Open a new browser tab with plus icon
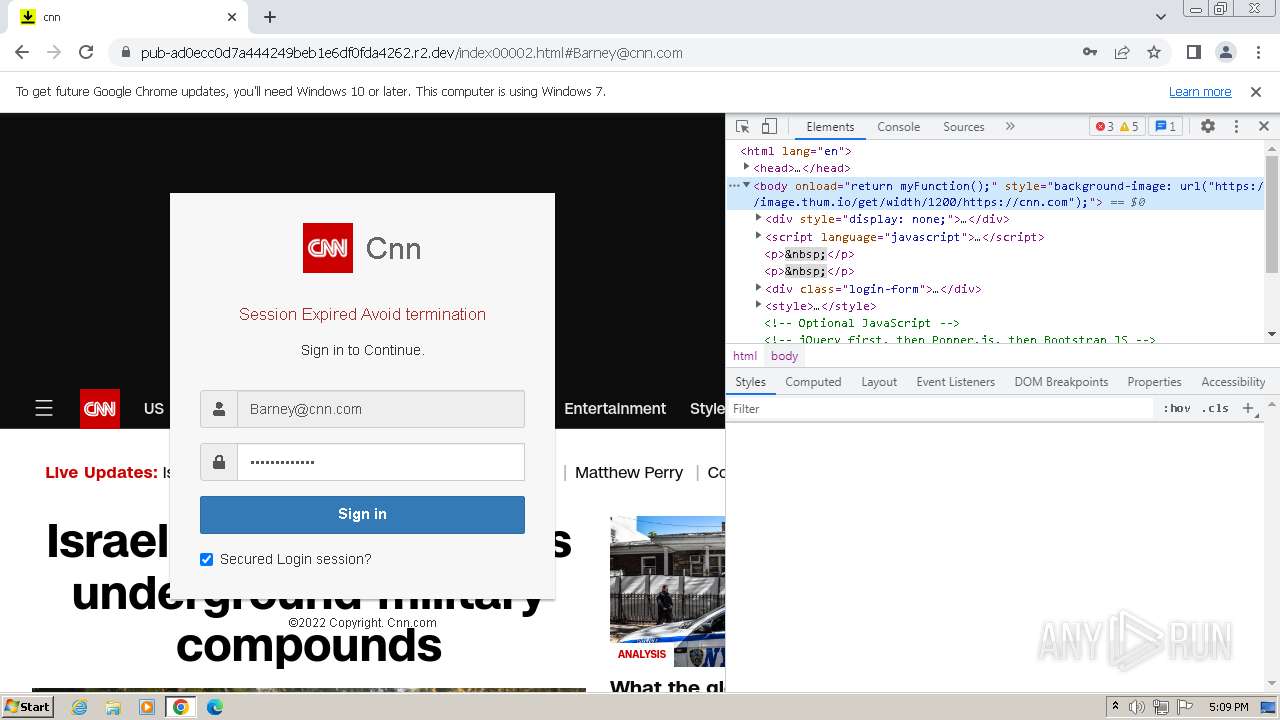The width and height of the screenshot is (1280, 720). [x=270, y=17]
